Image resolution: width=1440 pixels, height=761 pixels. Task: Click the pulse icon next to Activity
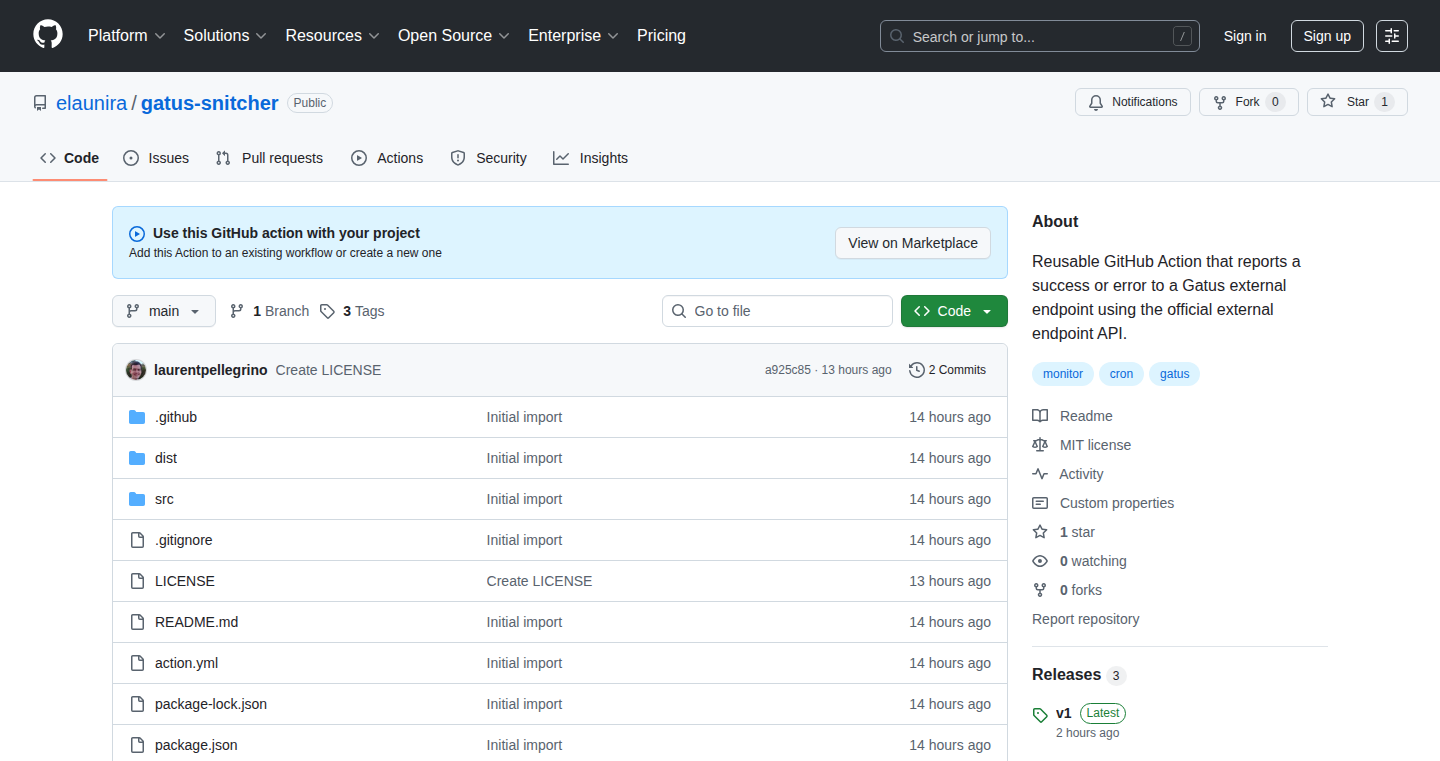click(x=1040, y=474)
